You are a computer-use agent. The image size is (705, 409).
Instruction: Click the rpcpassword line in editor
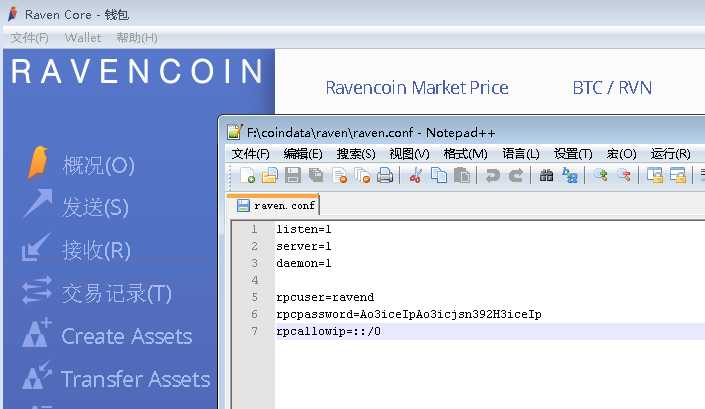click(409, 314)
